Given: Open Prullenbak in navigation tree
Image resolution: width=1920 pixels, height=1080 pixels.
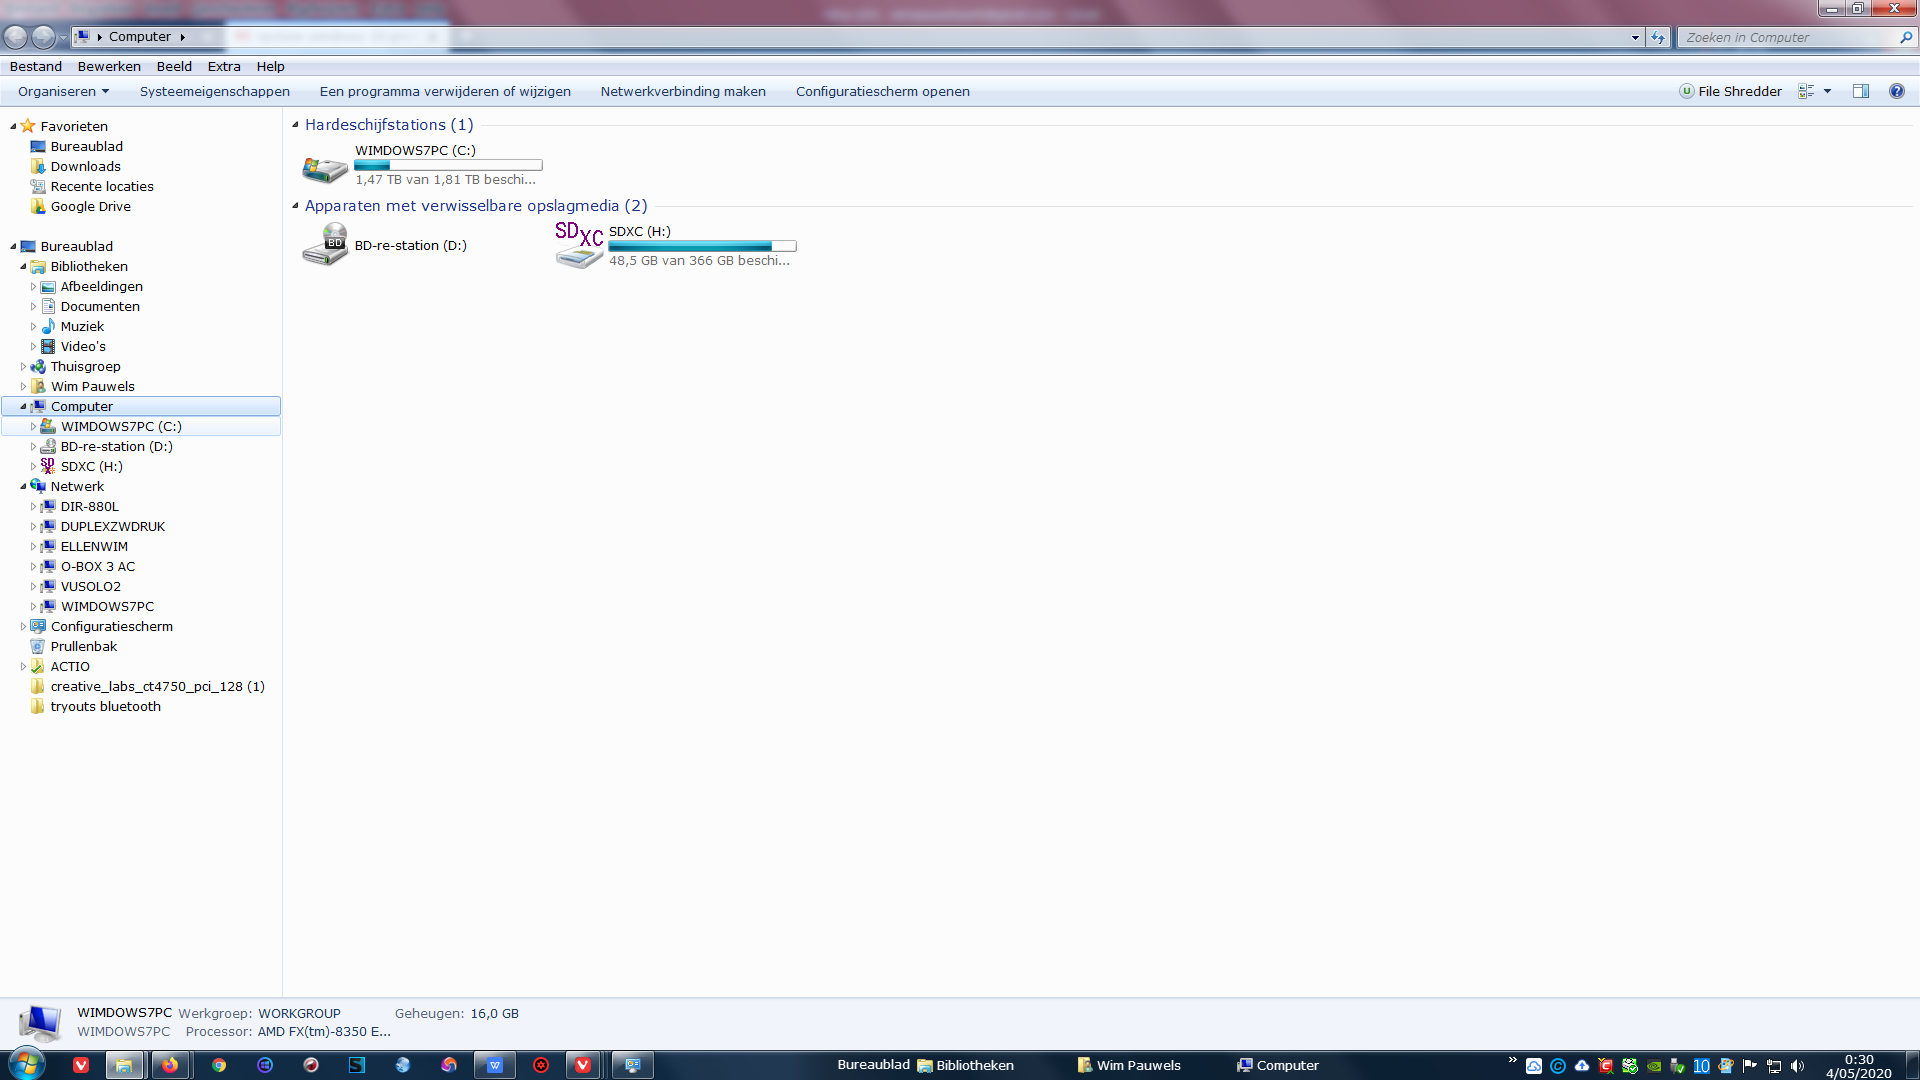Looking at the screenshot, I should (x=84, y=646).
